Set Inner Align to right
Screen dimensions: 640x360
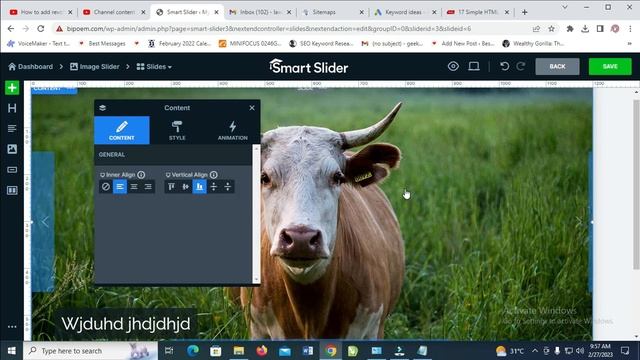(x=148, y=187)
